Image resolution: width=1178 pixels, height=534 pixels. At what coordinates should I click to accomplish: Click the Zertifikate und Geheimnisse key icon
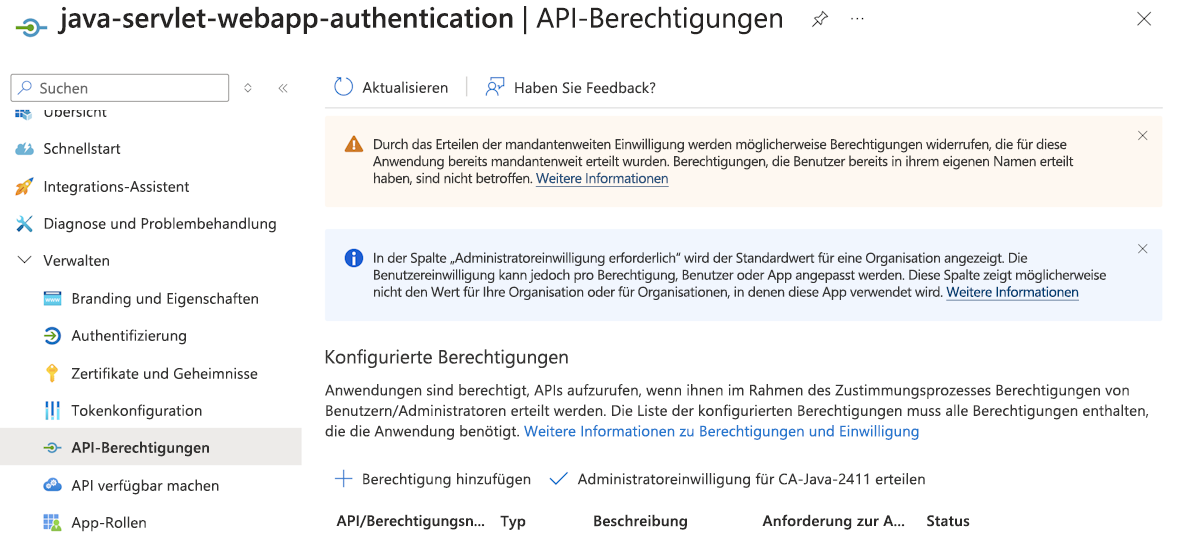coord(53,373)
